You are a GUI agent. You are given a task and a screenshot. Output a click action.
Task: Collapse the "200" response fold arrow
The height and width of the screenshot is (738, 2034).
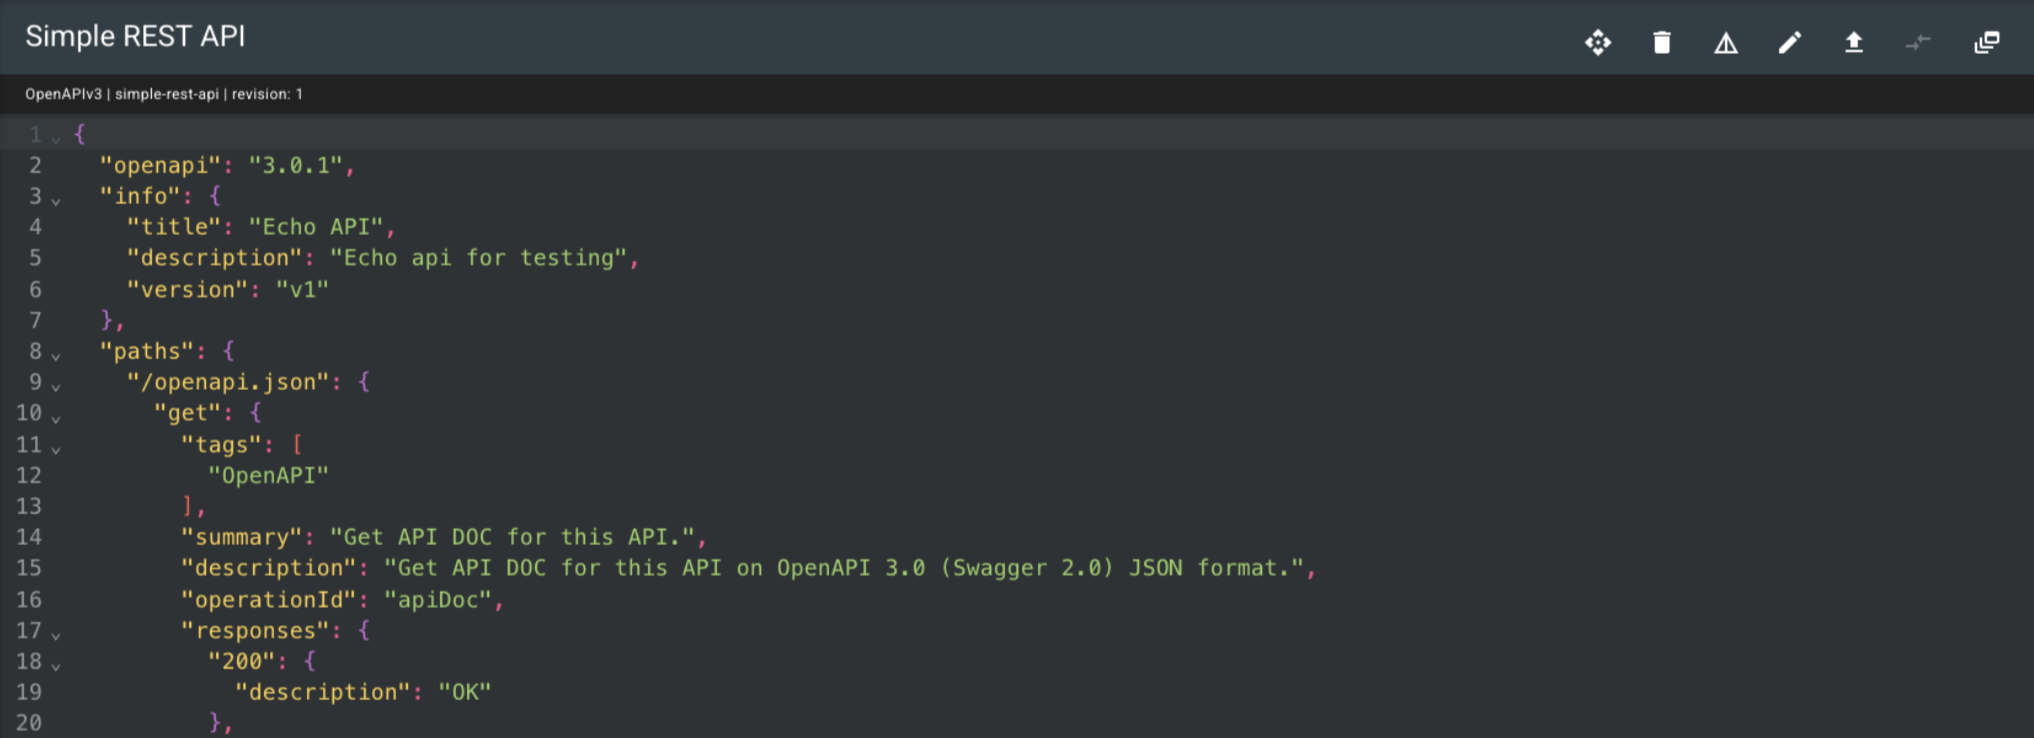[x=56, y=666]
